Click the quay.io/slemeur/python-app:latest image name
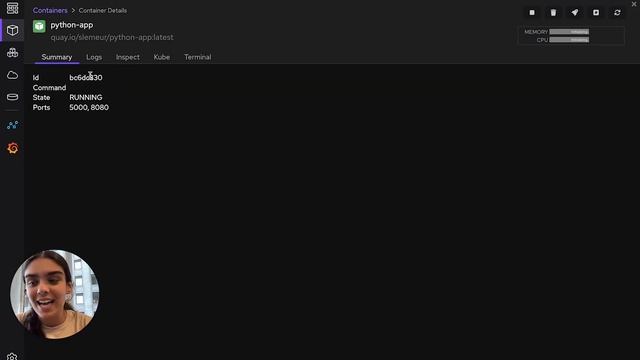The image size is (640, 360). pyautogui.click(x=112, y=37)
